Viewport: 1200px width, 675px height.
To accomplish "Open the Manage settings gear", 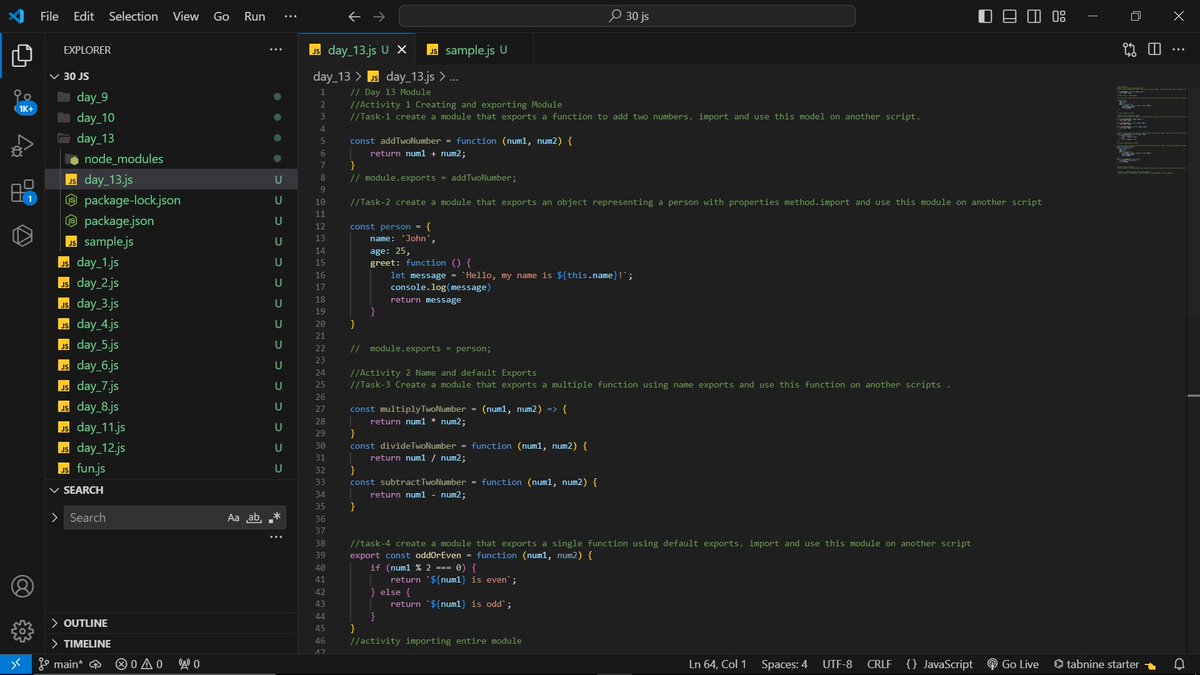I will tap(21, 631).
